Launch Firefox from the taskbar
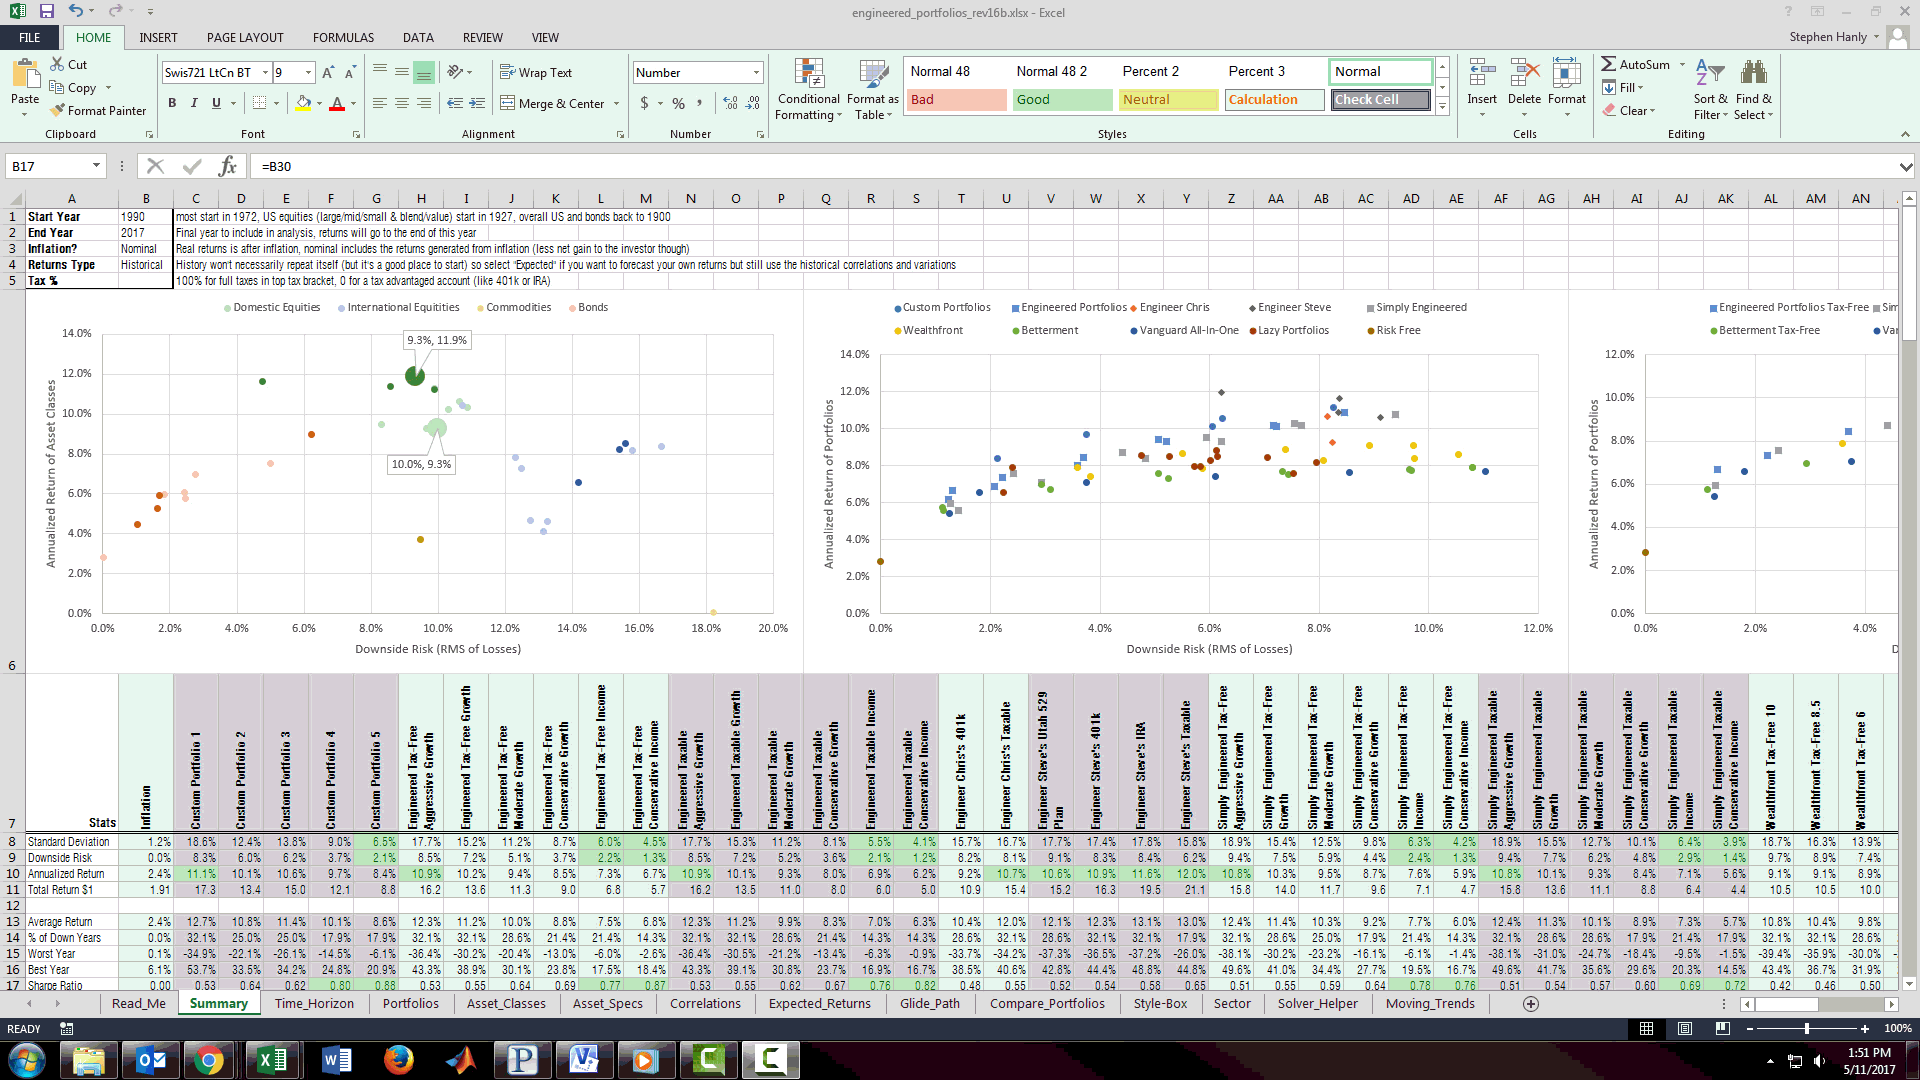 click(398, 1059)
